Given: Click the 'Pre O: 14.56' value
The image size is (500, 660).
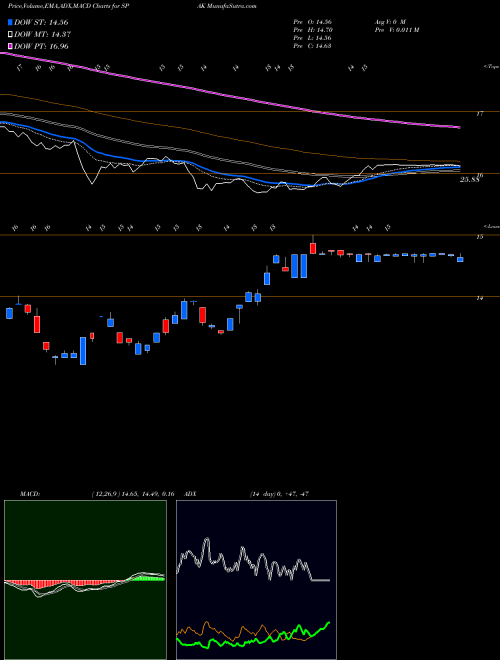Looking at the screenshot, I should [x=313, y=21].
